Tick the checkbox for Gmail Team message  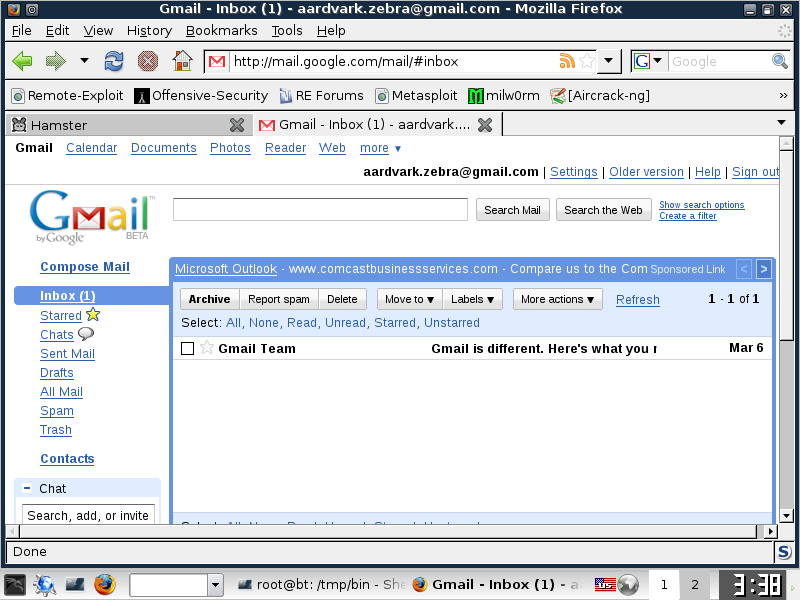click(x=187, y=348)
